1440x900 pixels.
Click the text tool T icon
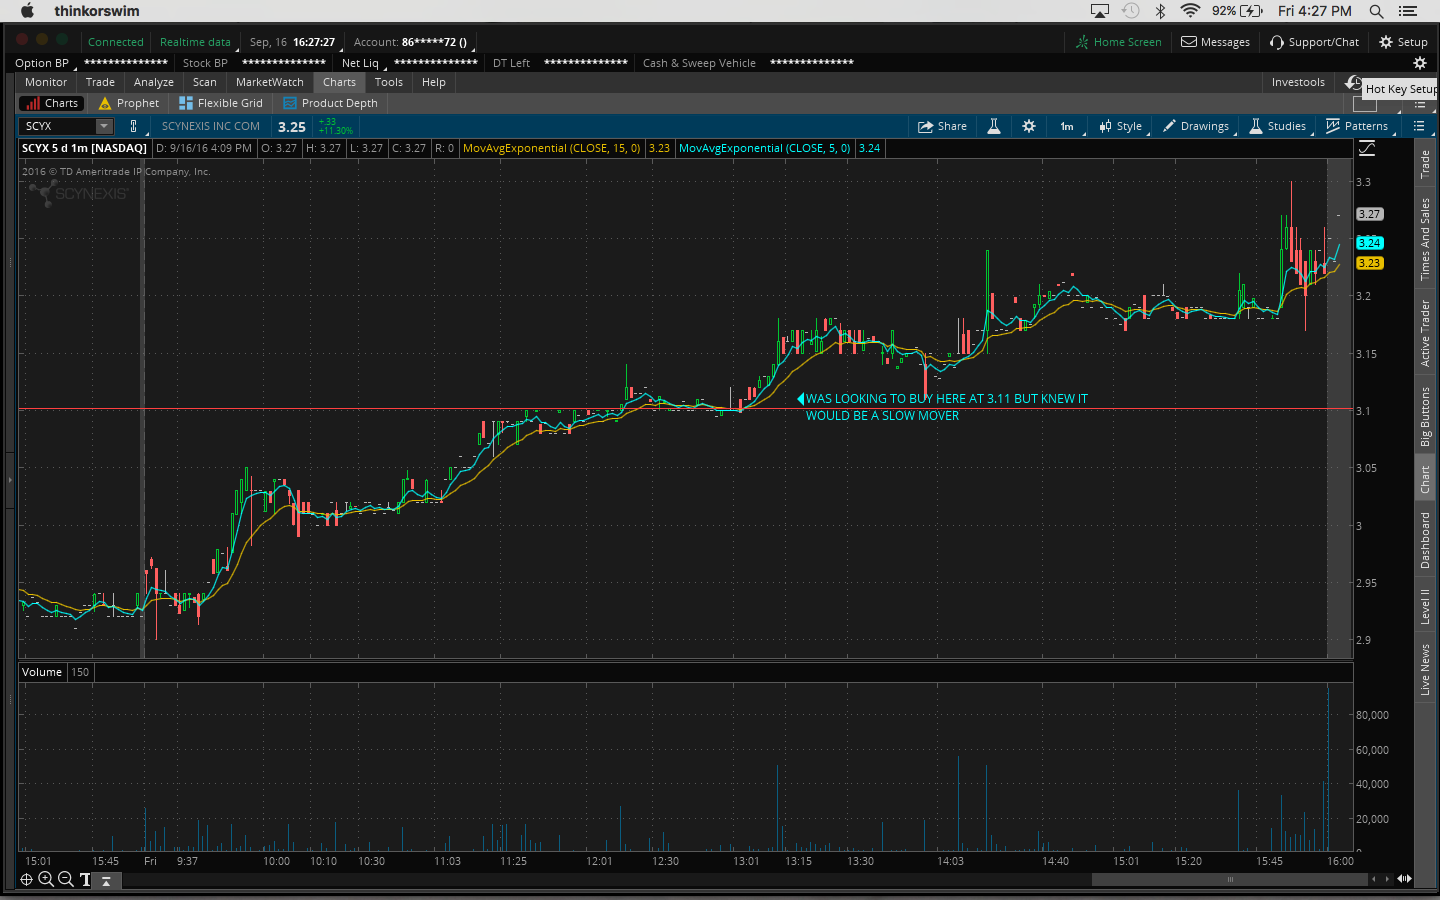85,879
